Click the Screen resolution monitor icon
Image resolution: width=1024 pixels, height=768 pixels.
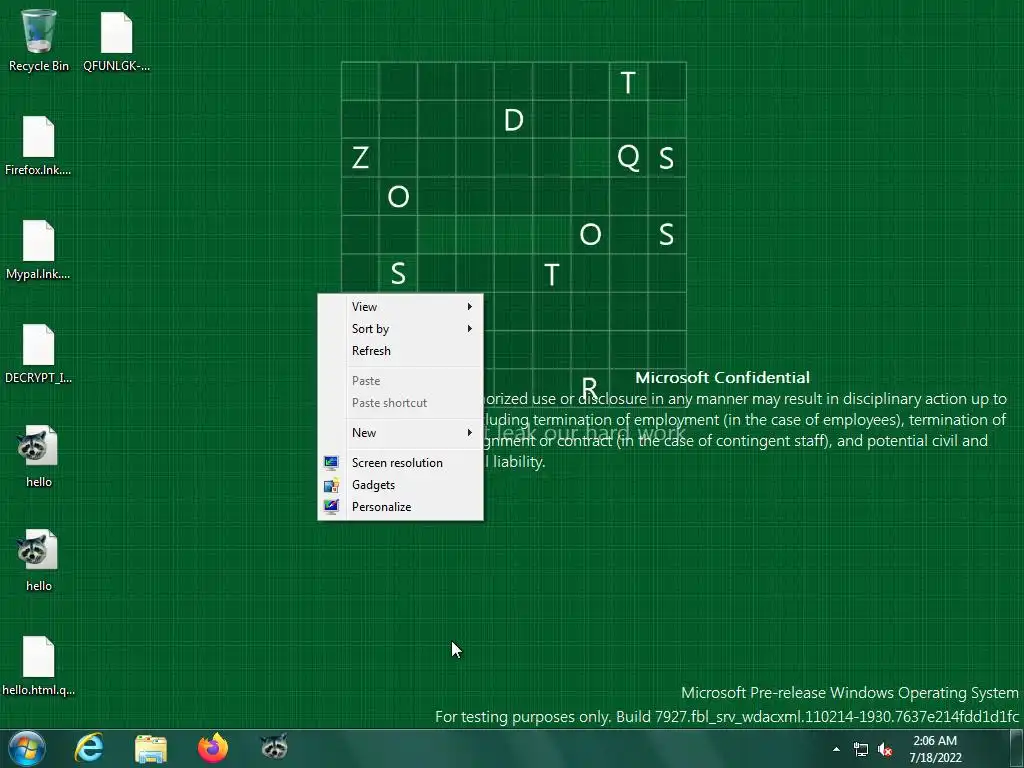click(331, 463)
